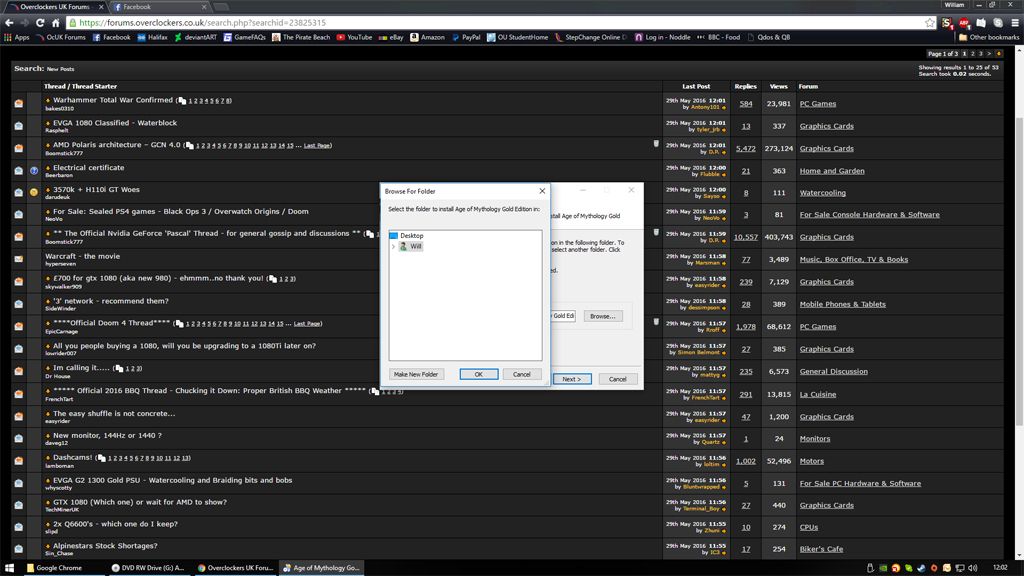Click Cancel in the installer window
This screenshot has height=576, width=1024.
617,379
